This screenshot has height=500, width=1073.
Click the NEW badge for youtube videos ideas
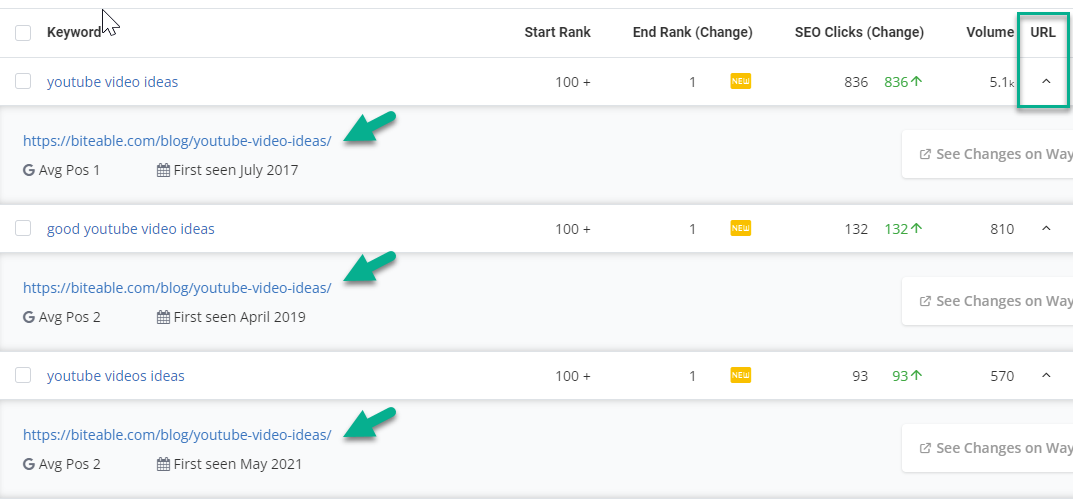740,376
